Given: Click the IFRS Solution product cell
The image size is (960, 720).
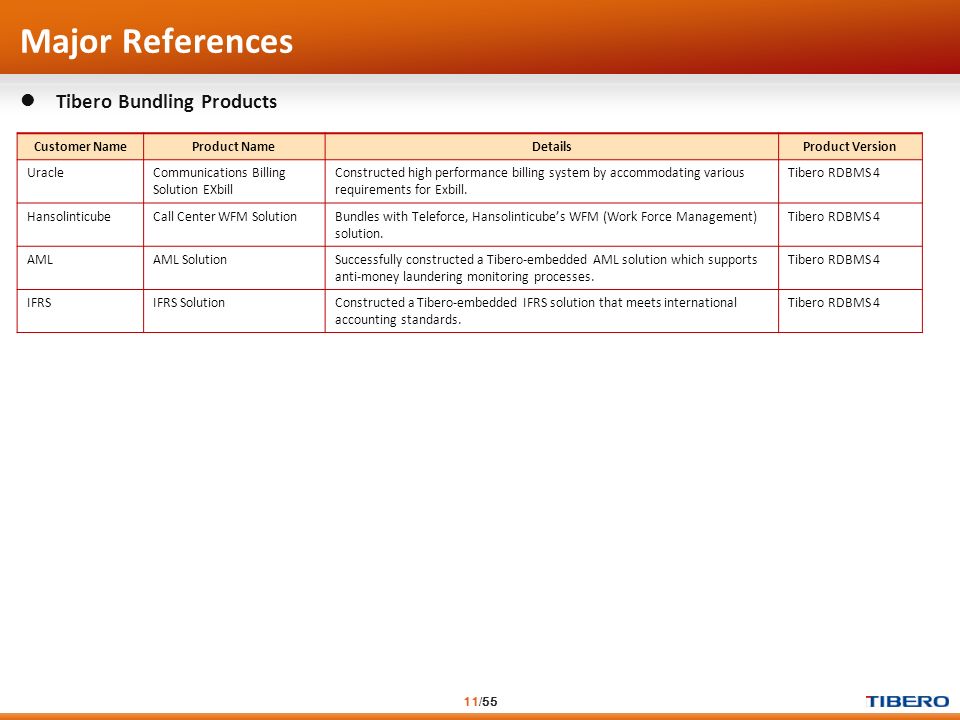Looking at the screenshot, I should [x=234, y=311].
